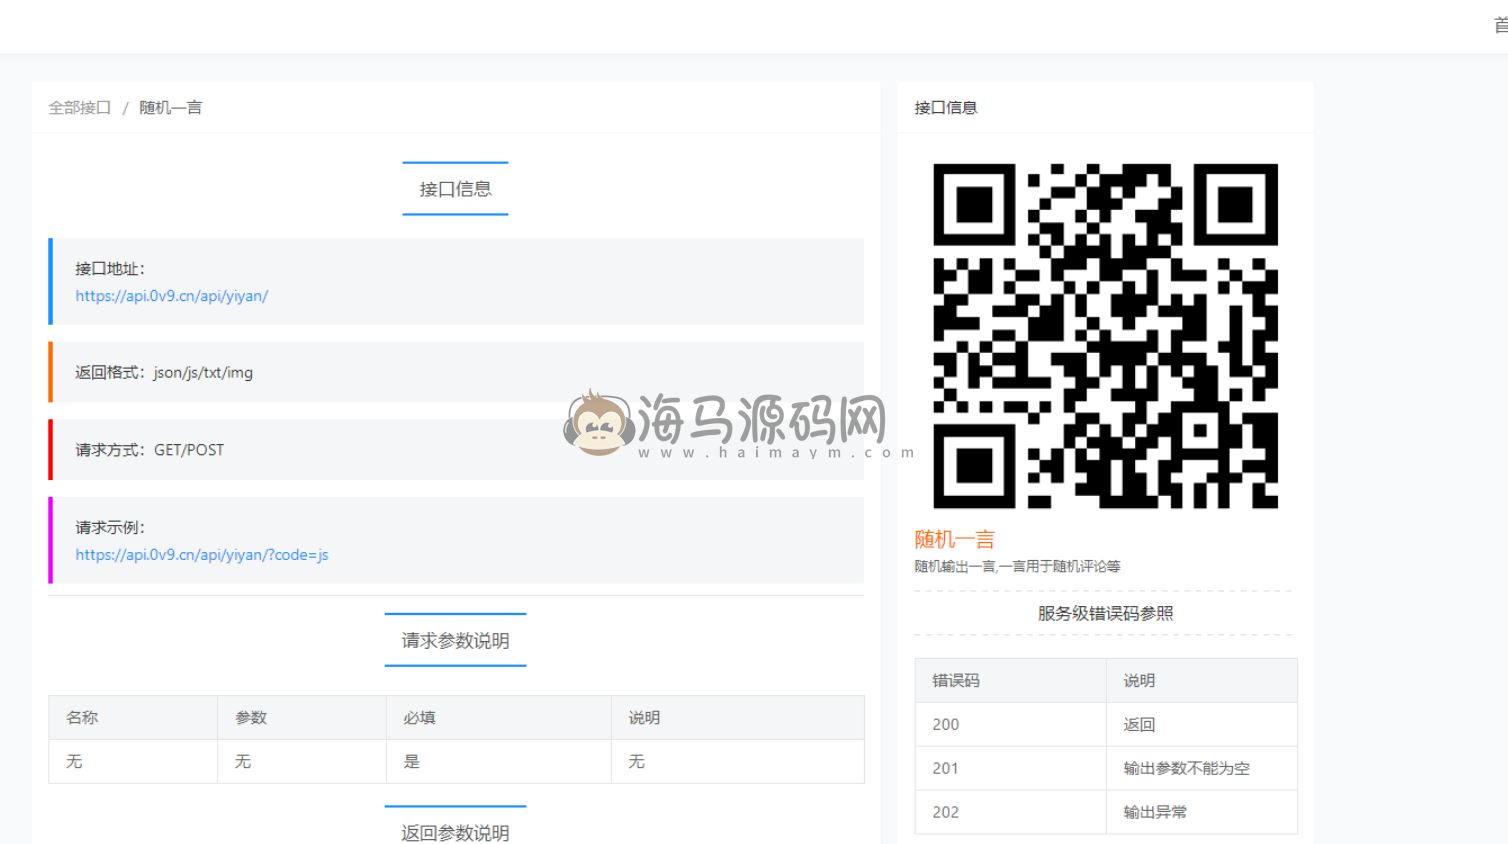Click the 必填 column header

[x=499, y=718]
